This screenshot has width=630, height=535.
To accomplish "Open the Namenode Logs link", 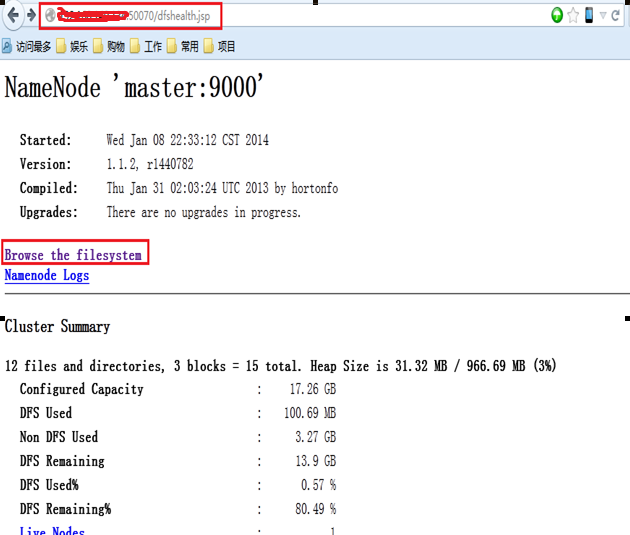I will [47, 275].
